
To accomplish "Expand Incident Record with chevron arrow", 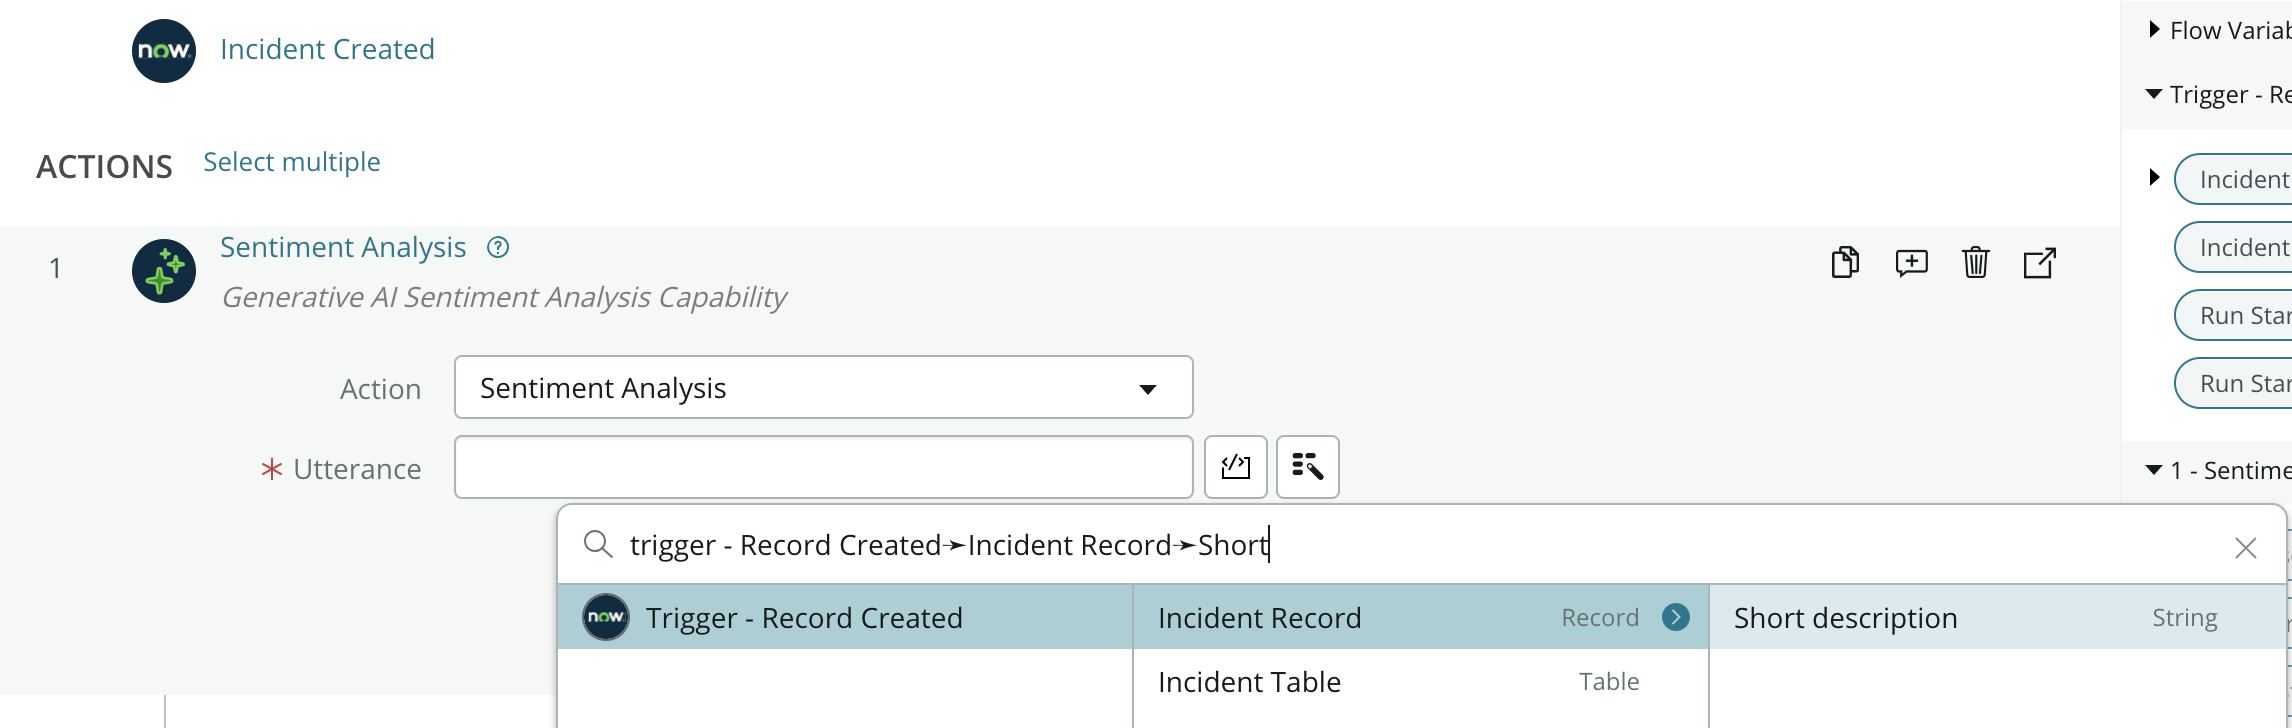I will coord(1676,617).
